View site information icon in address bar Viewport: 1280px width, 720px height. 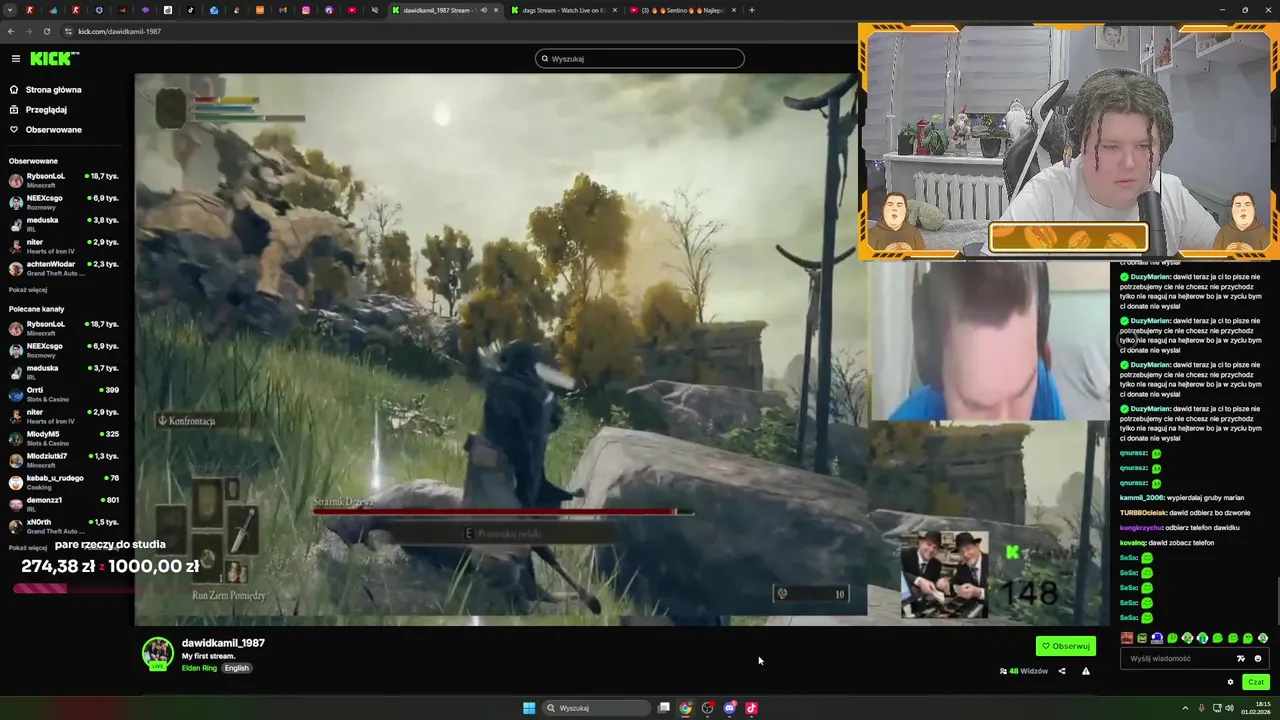[x=68, y=31]
